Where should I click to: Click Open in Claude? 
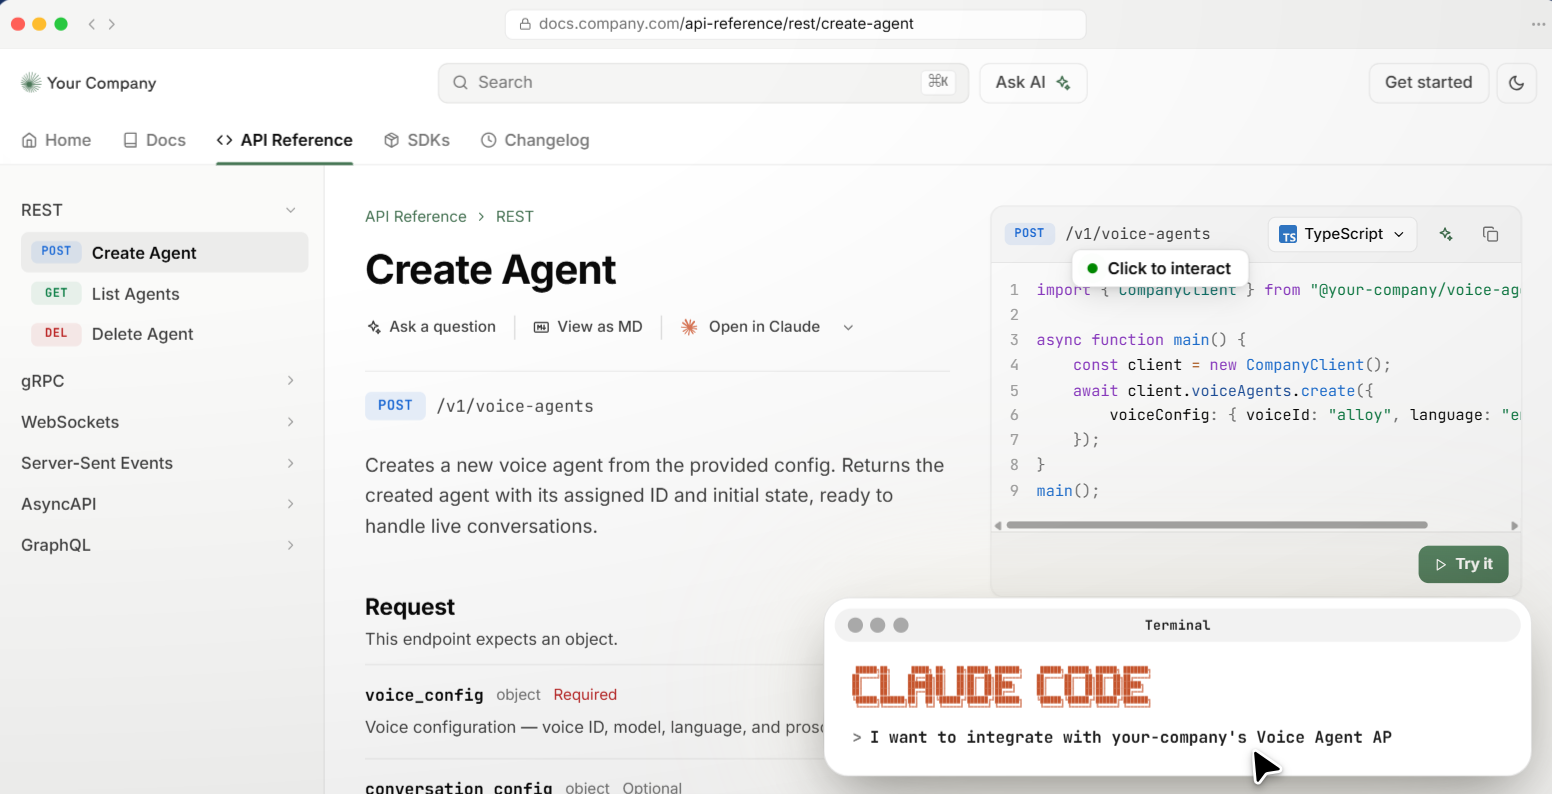pyautogui.click(x=751, y=327)
